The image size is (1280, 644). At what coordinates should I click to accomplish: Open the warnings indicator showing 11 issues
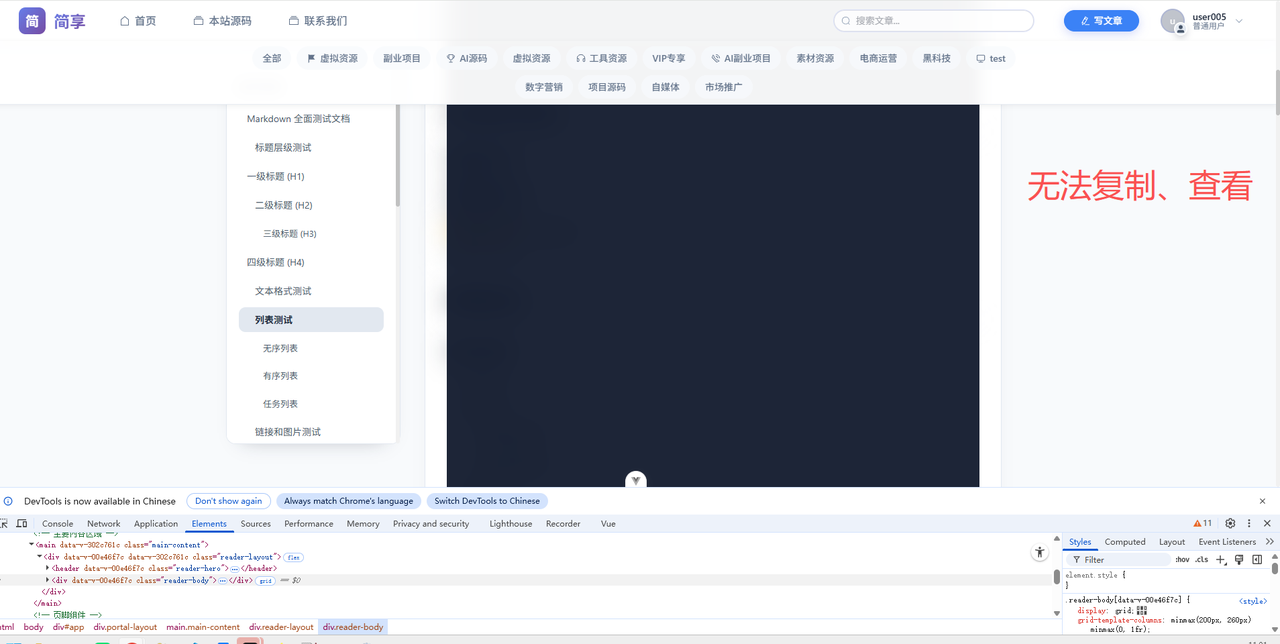click(x=1203, y=523)
